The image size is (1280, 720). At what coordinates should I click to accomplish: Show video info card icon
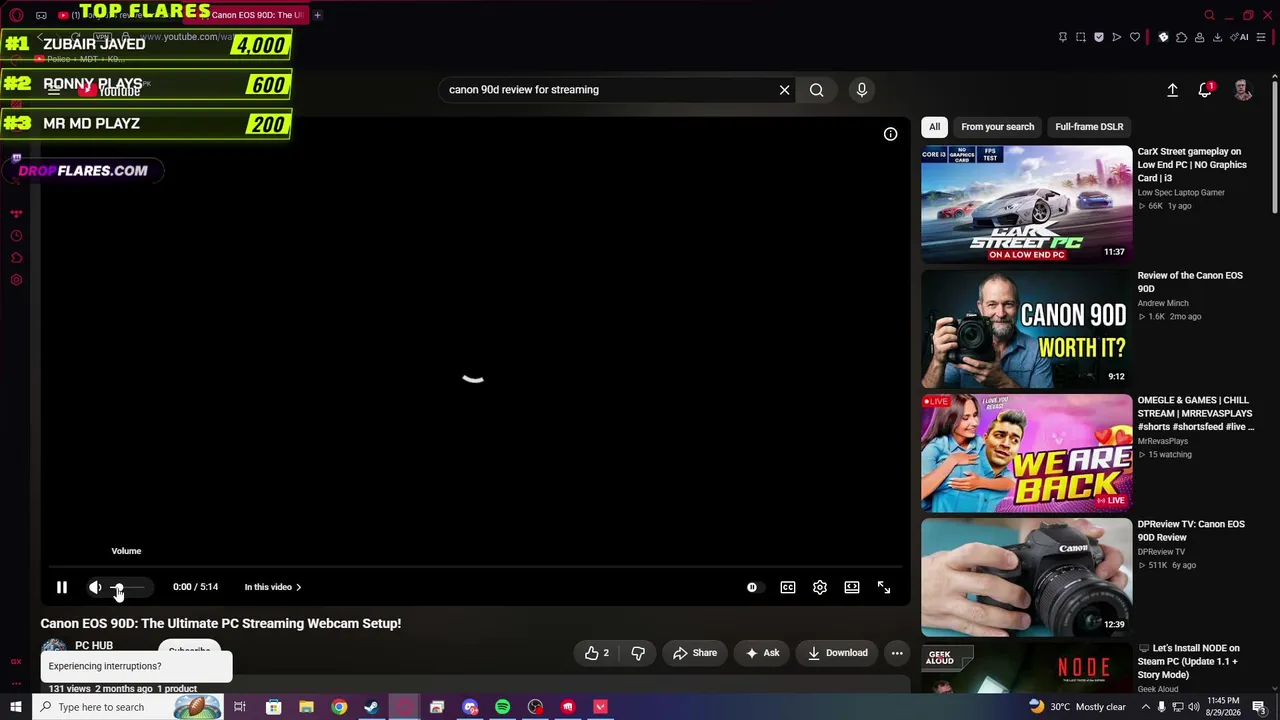coord(890,134)
